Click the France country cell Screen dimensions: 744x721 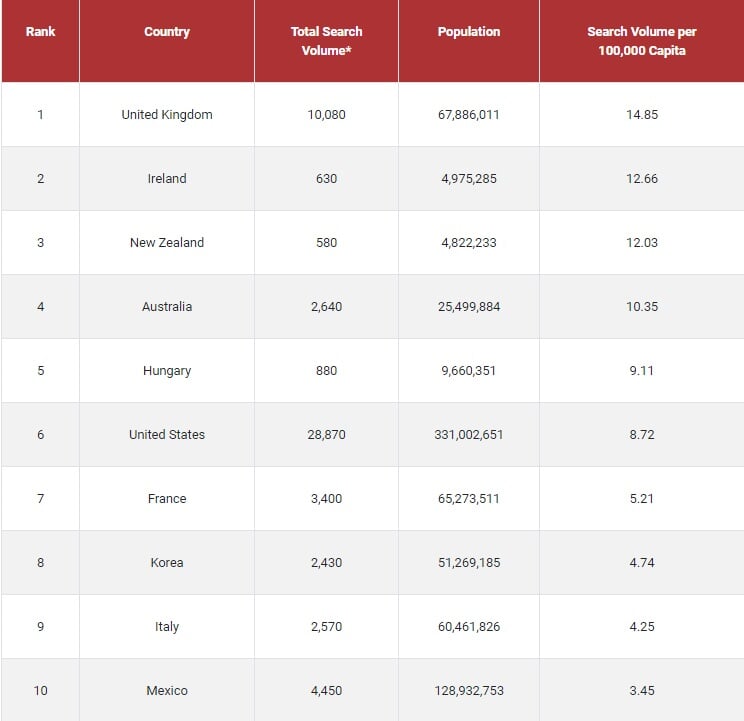tap(167, 499)
